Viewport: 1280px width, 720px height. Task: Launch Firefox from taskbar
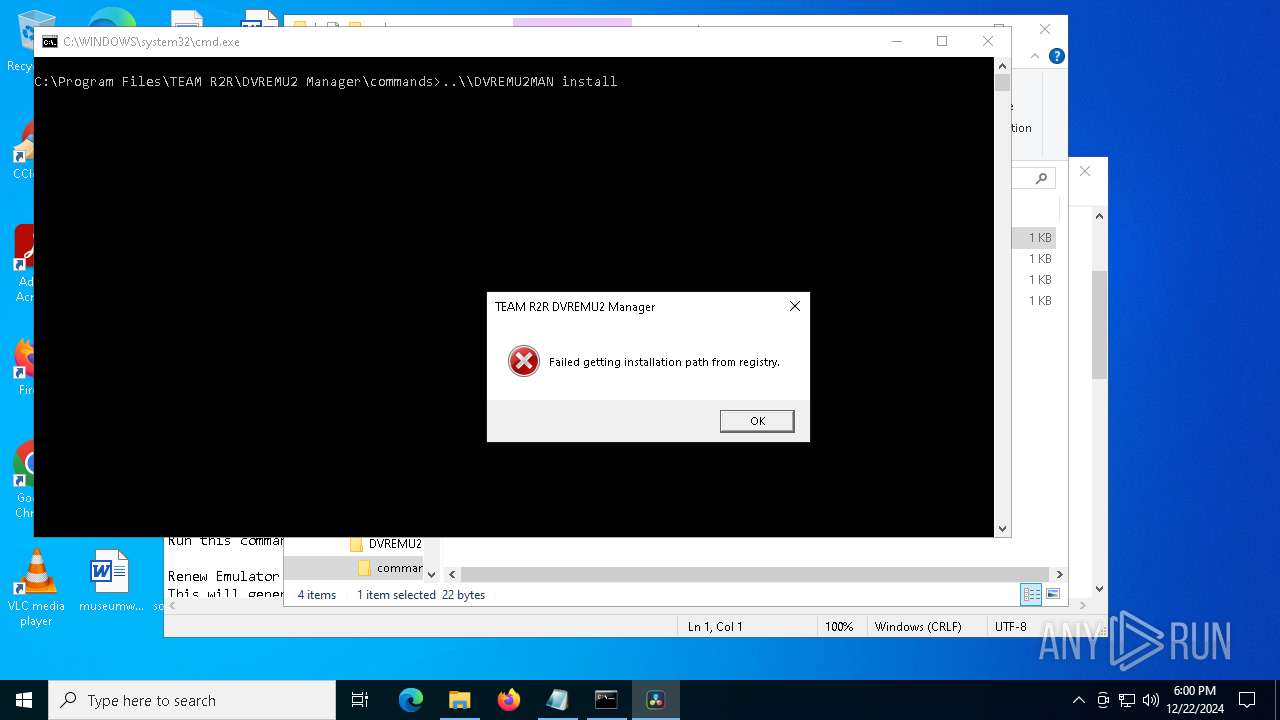(x=508, y=700)
